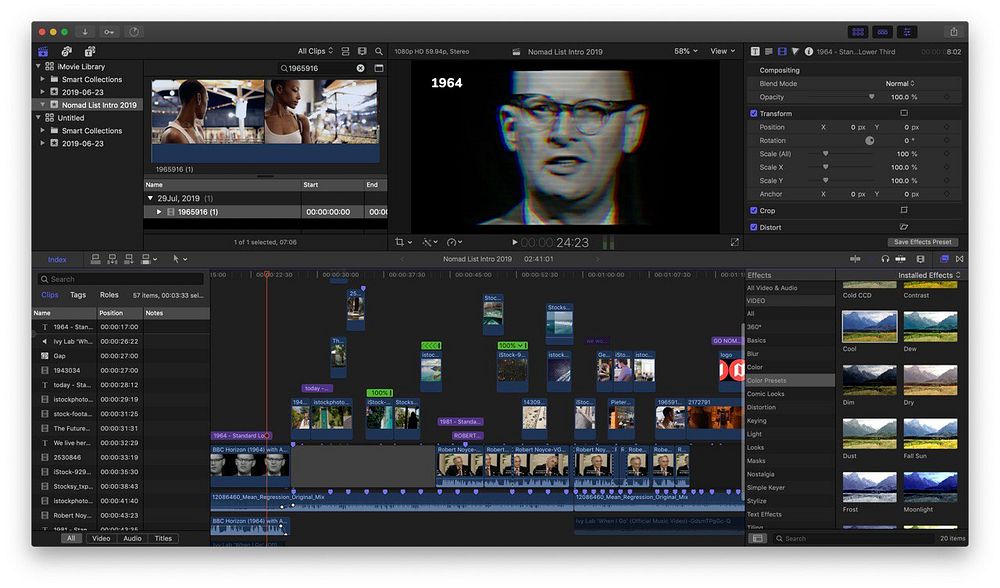Click the import media arrow button
The image size is (1000, 588).
click(84, 32)
